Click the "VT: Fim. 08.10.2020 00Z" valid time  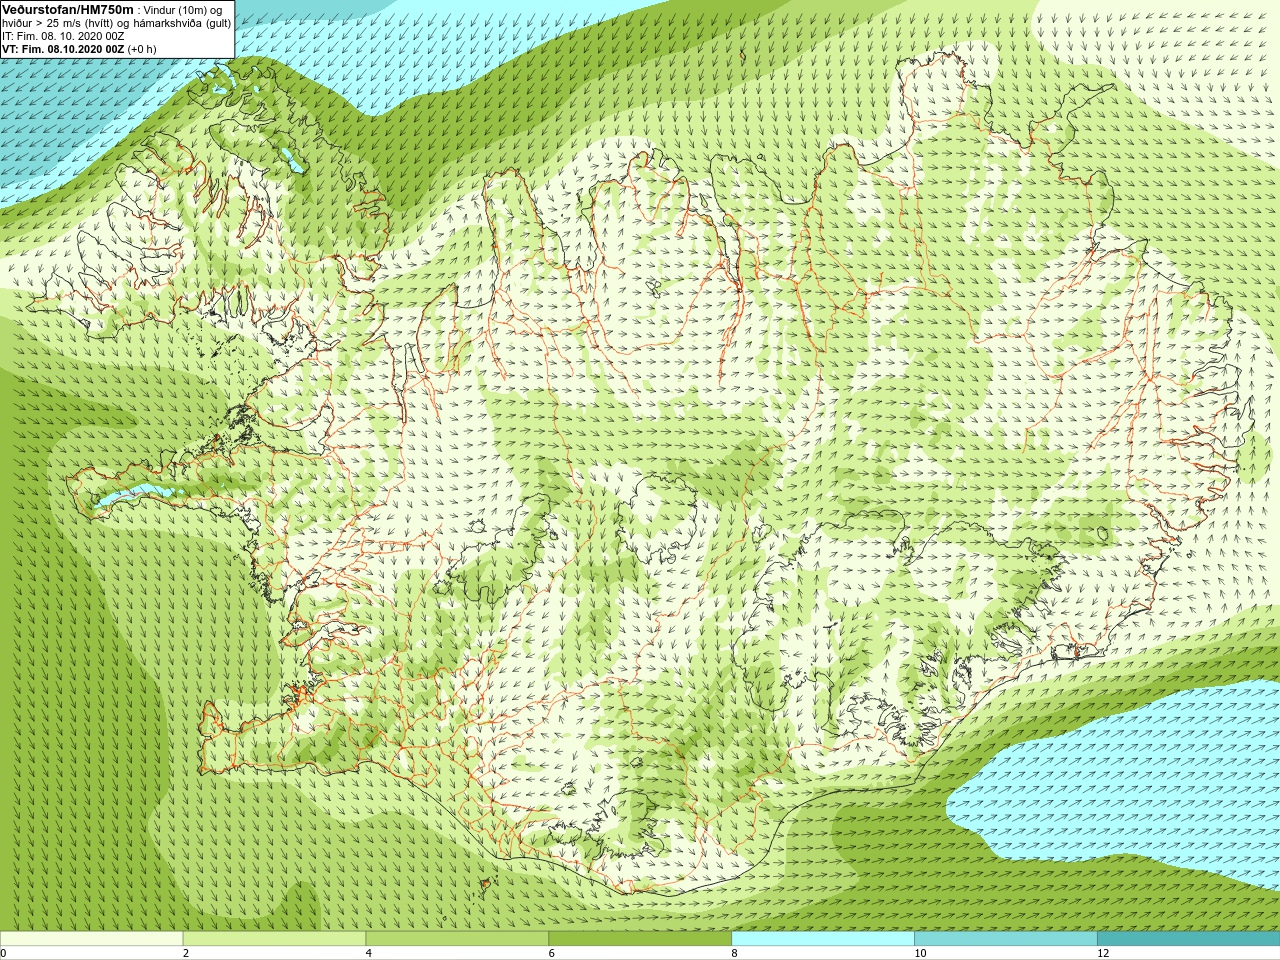[x=63, y=49]
